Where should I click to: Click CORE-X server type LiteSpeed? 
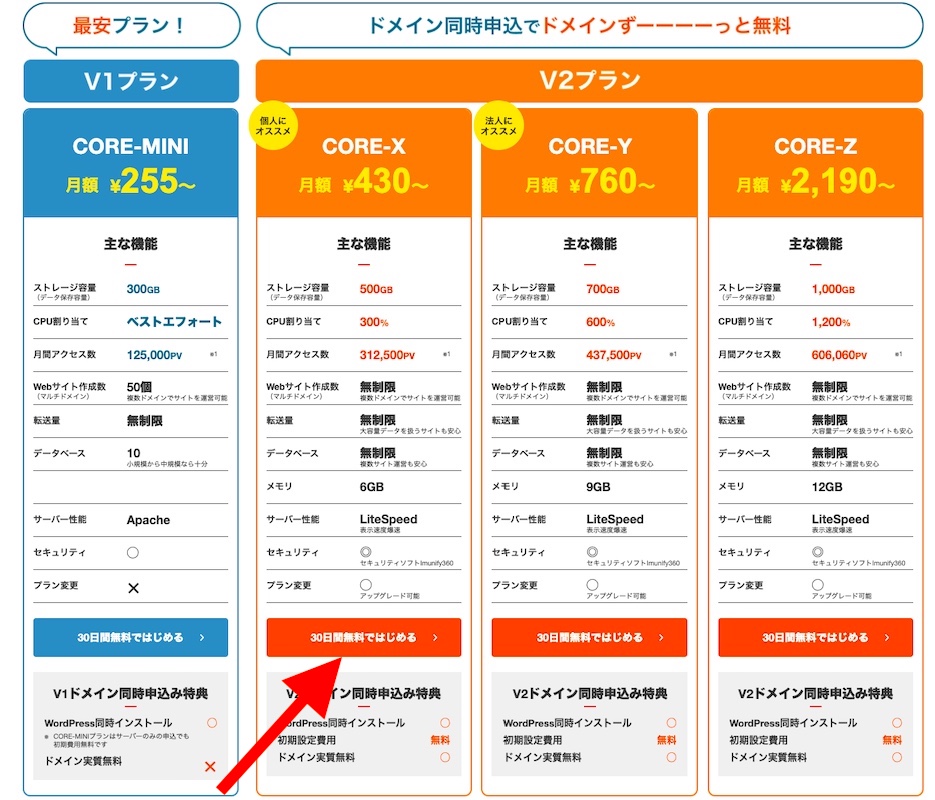(389, 519)
